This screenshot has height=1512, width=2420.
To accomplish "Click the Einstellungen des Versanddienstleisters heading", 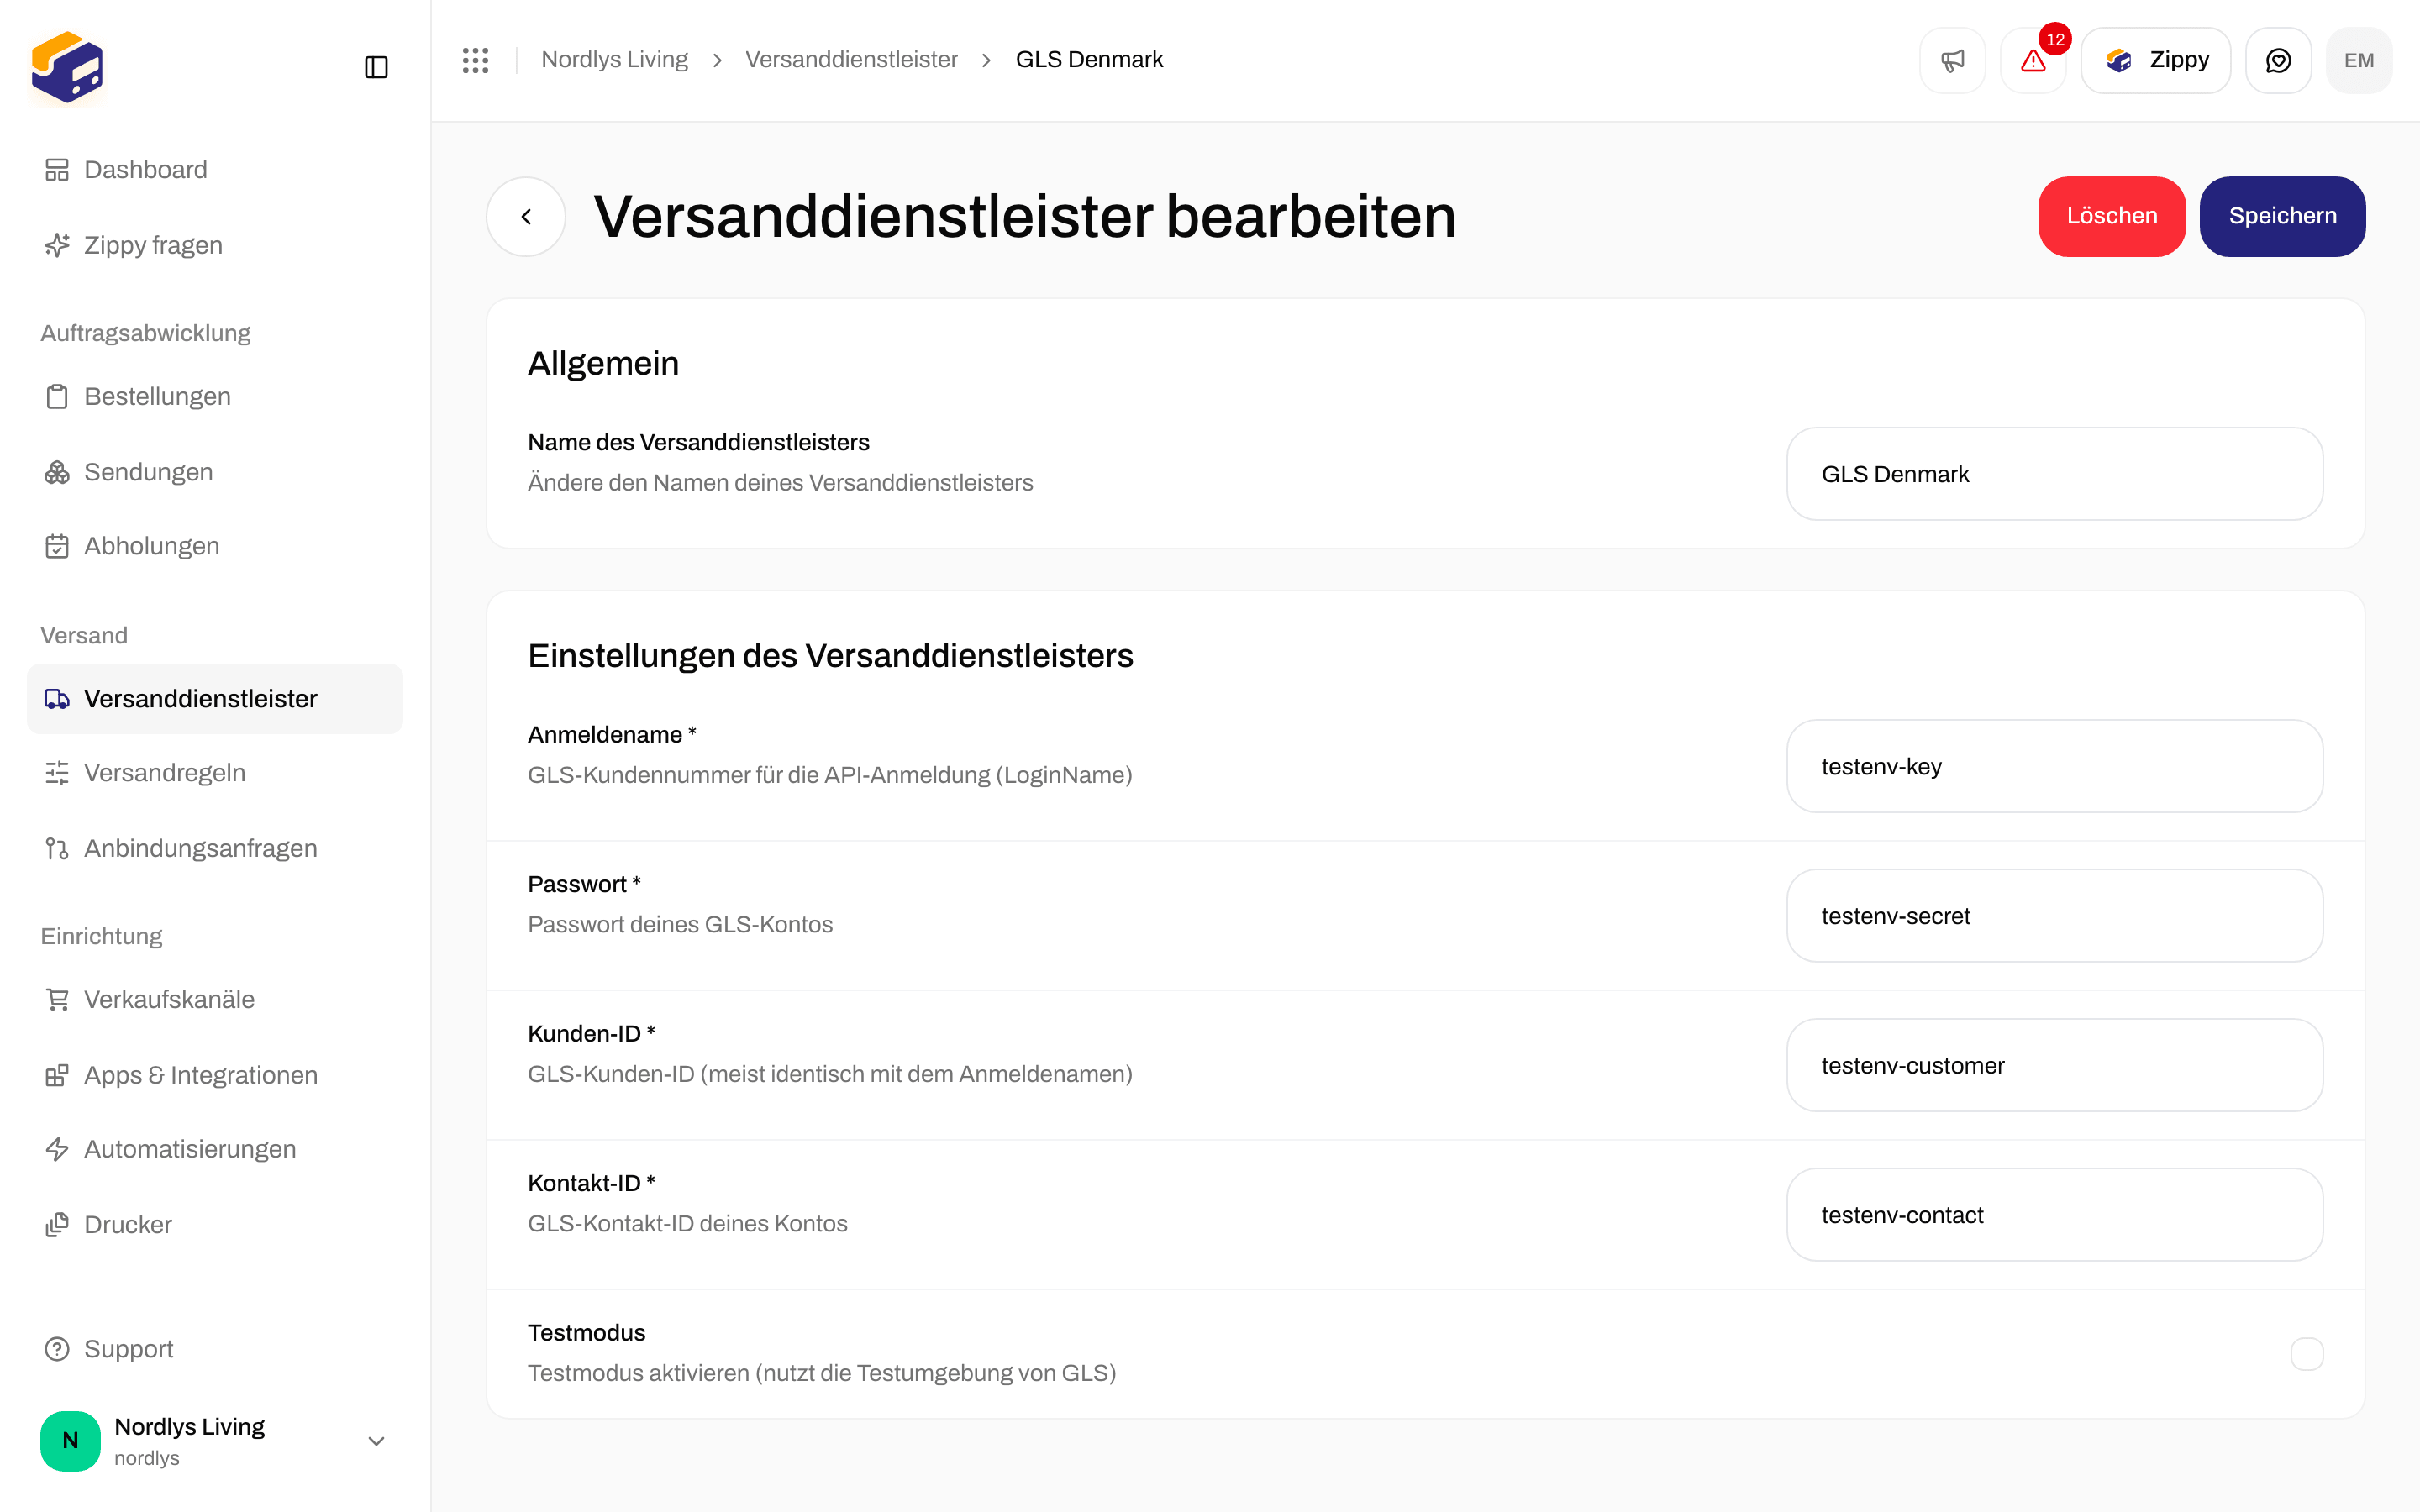I will click(830, 655).
